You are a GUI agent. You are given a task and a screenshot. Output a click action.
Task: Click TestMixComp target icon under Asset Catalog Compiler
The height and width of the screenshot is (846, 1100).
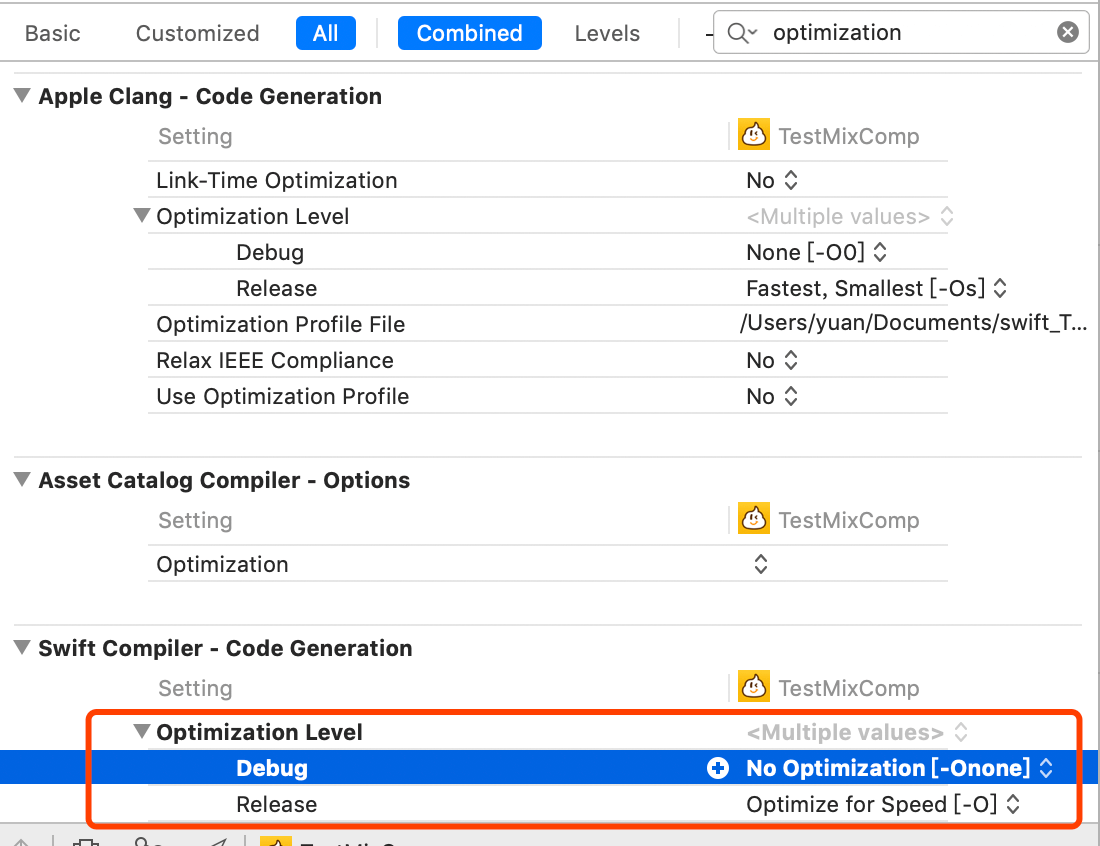point(754,519)
